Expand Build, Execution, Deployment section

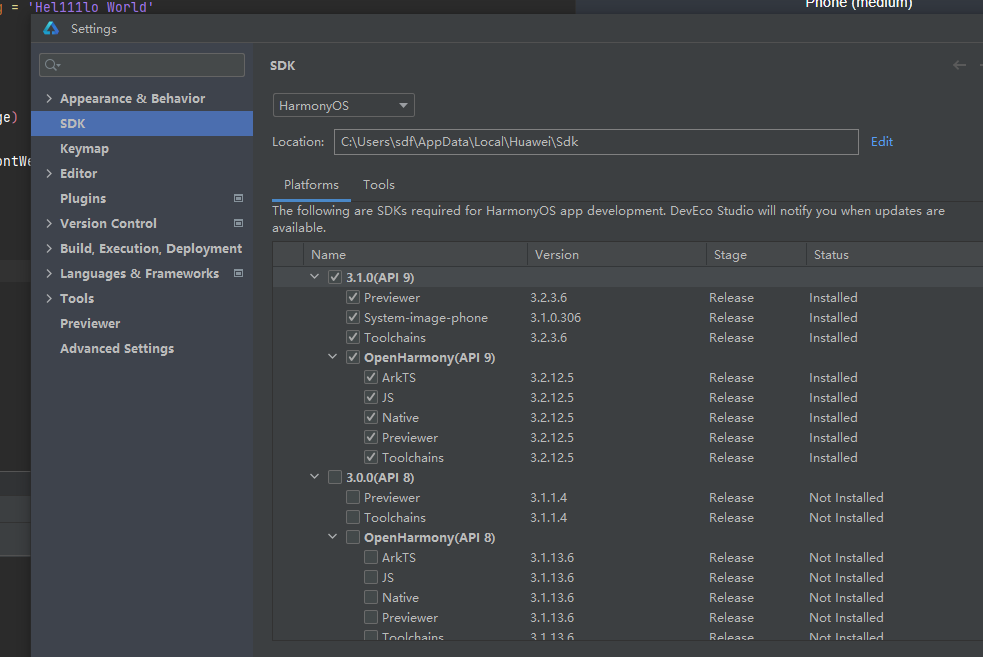pos(49,248)
